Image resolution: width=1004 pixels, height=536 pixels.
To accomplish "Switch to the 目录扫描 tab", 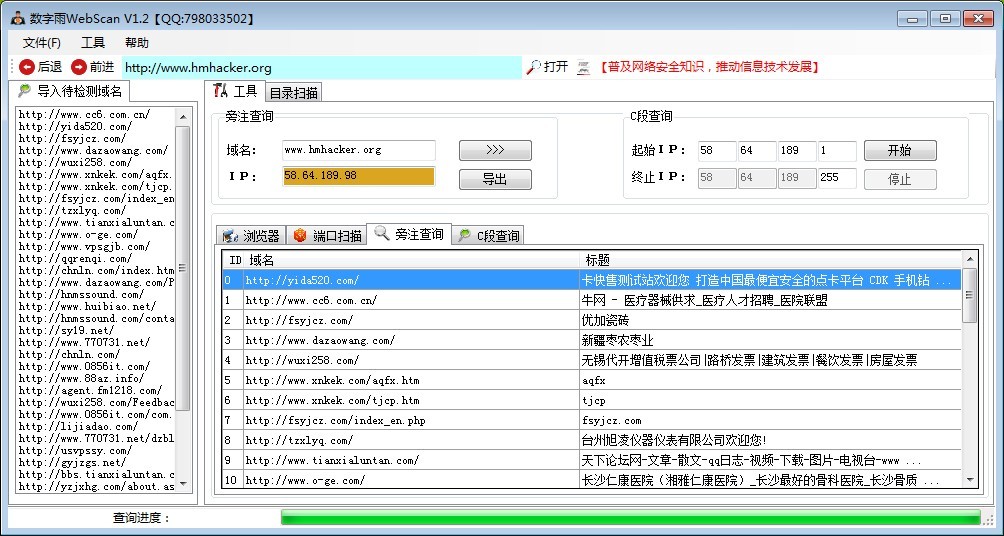I will 293,93.
